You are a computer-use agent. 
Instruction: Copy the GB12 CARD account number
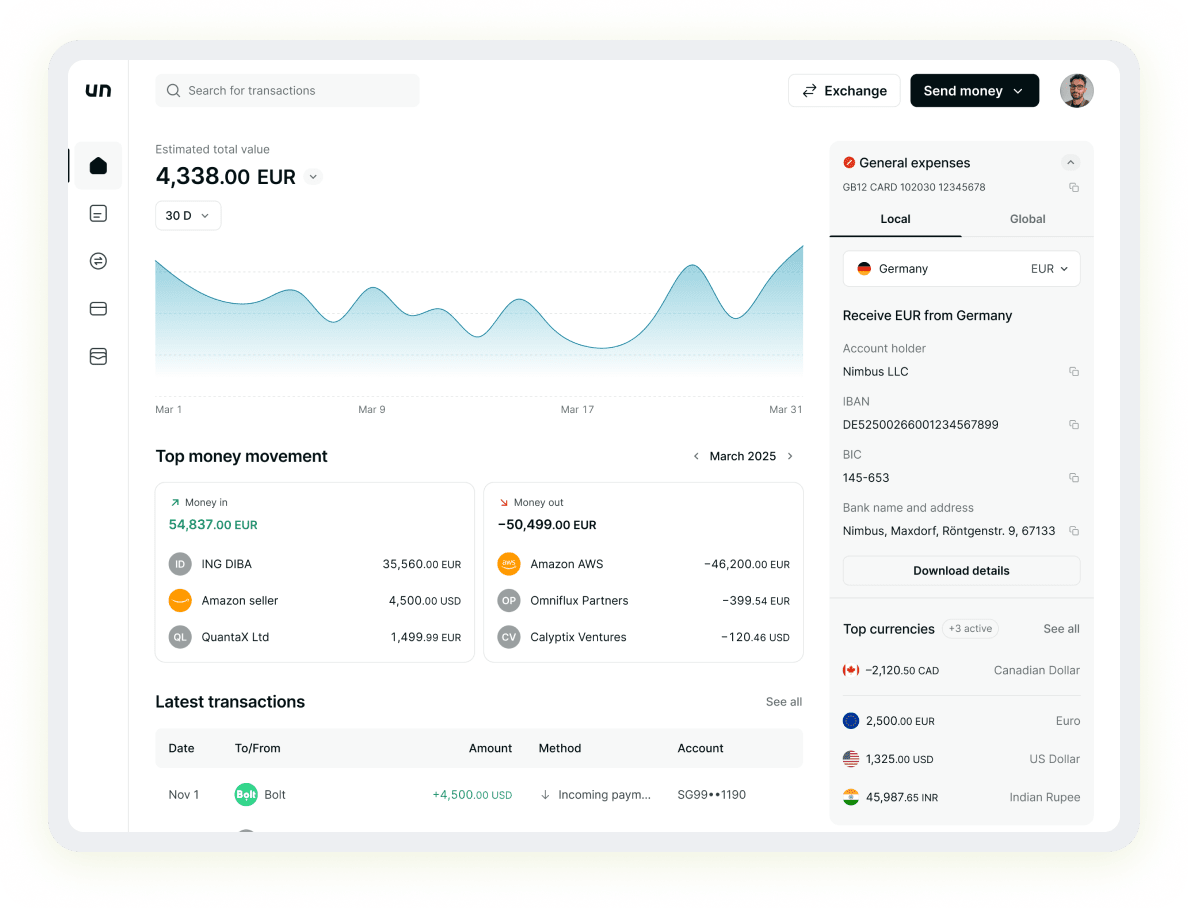tap(1074, 187)
